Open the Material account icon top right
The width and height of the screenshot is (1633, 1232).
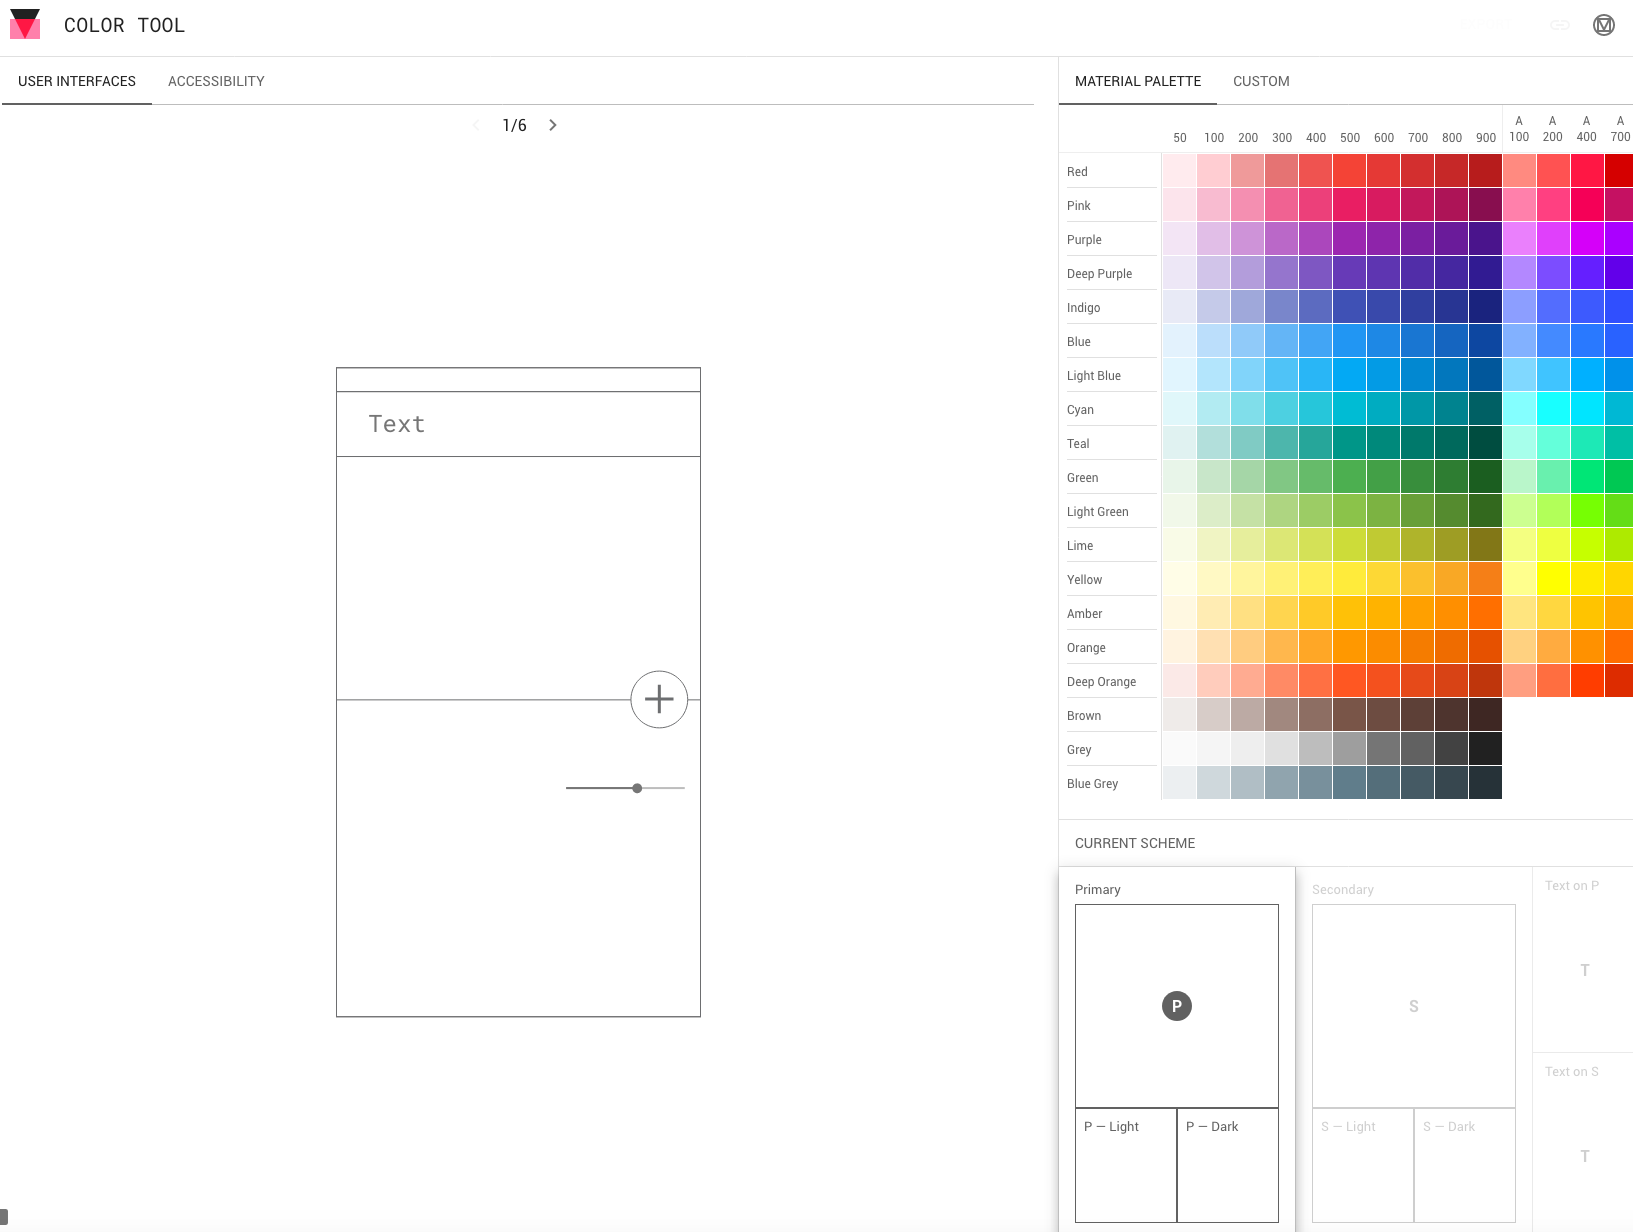[1604, 25]
